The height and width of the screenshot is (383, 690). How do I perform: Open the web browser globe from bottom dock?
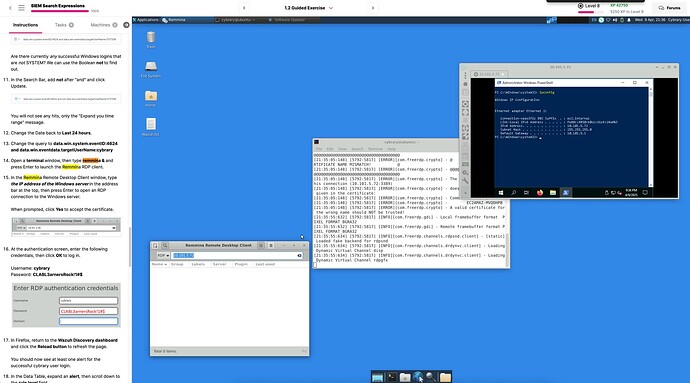(418, 377)
